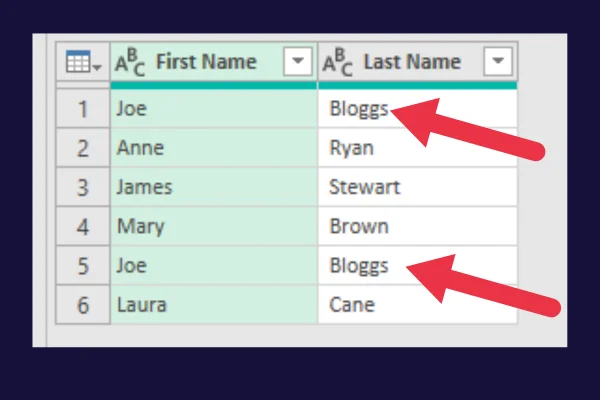Screen dimensions: 600x400
Task: Select row number 3
Action: click(x=83, y=187)
